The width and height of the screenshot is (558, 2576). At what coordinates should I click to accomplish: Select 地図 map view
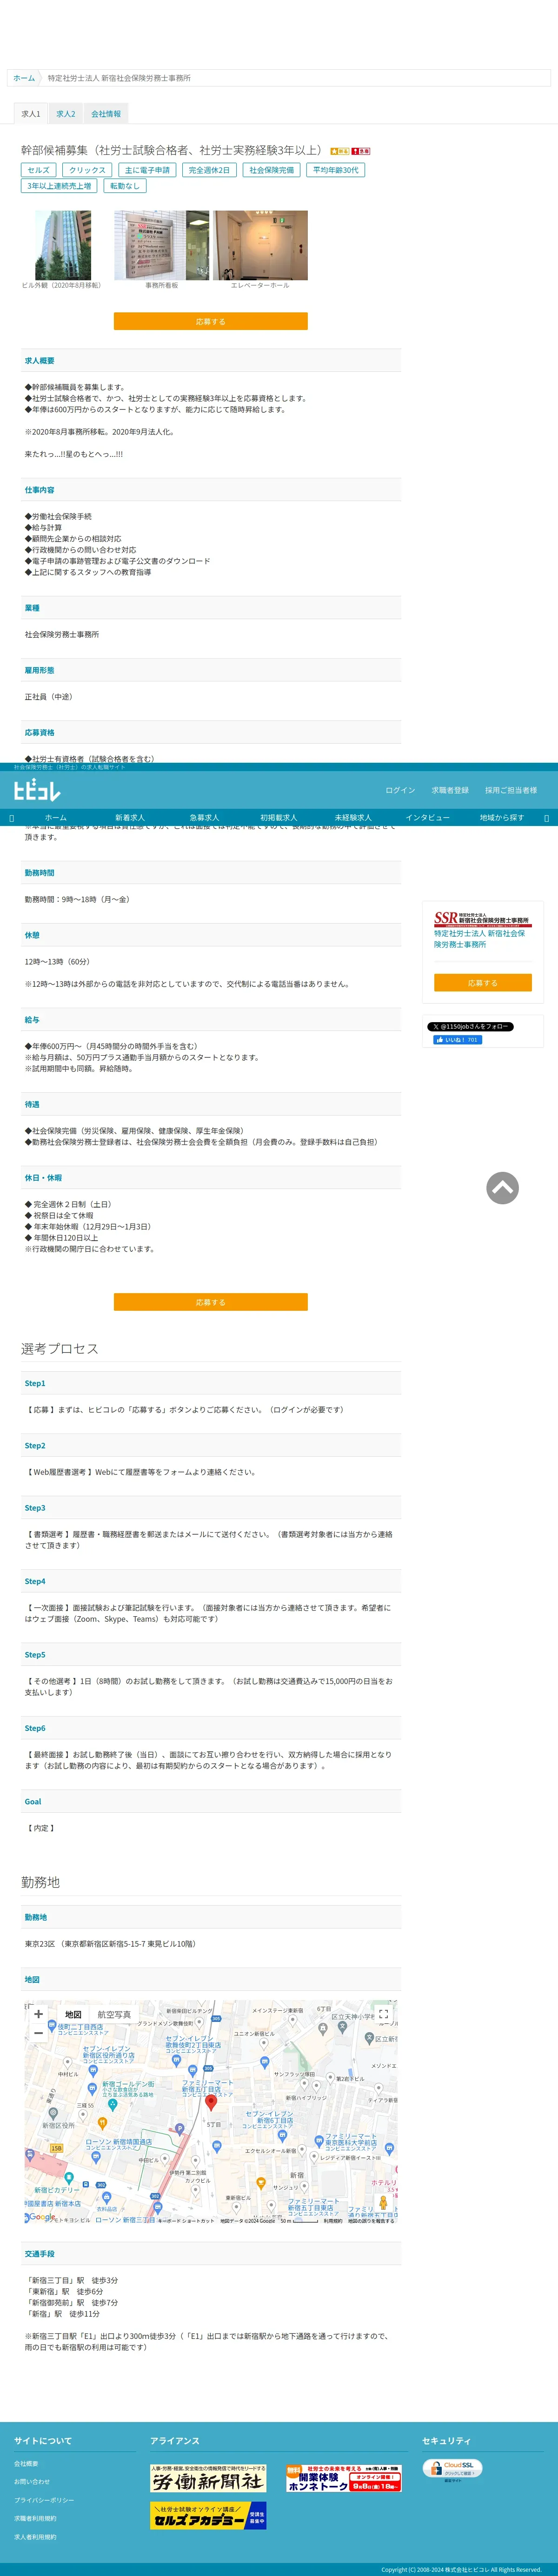73,2014
